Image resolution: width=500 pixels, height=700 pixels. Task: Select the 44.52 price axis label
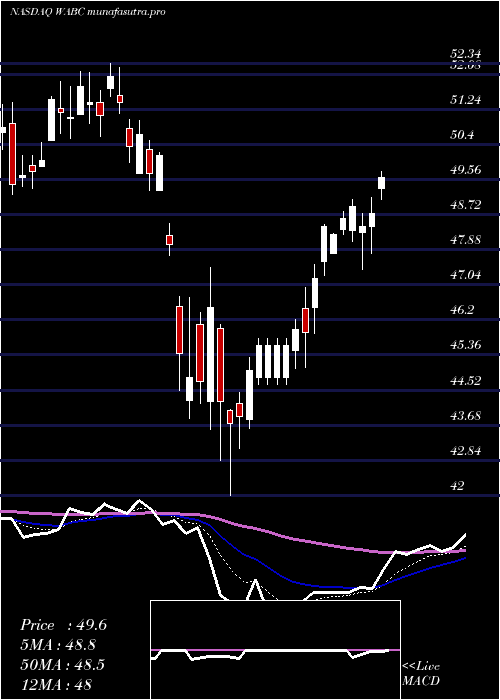tap(465, 380)
